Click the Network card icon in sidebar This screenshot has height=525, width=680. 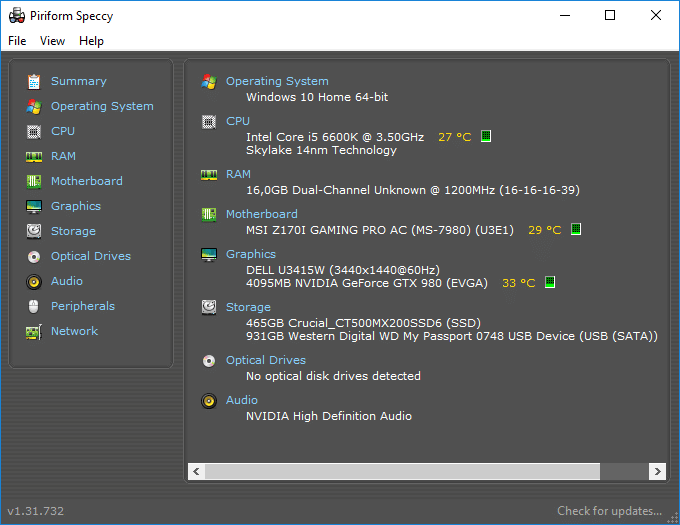pyautogui.click(x=34, y=332)
